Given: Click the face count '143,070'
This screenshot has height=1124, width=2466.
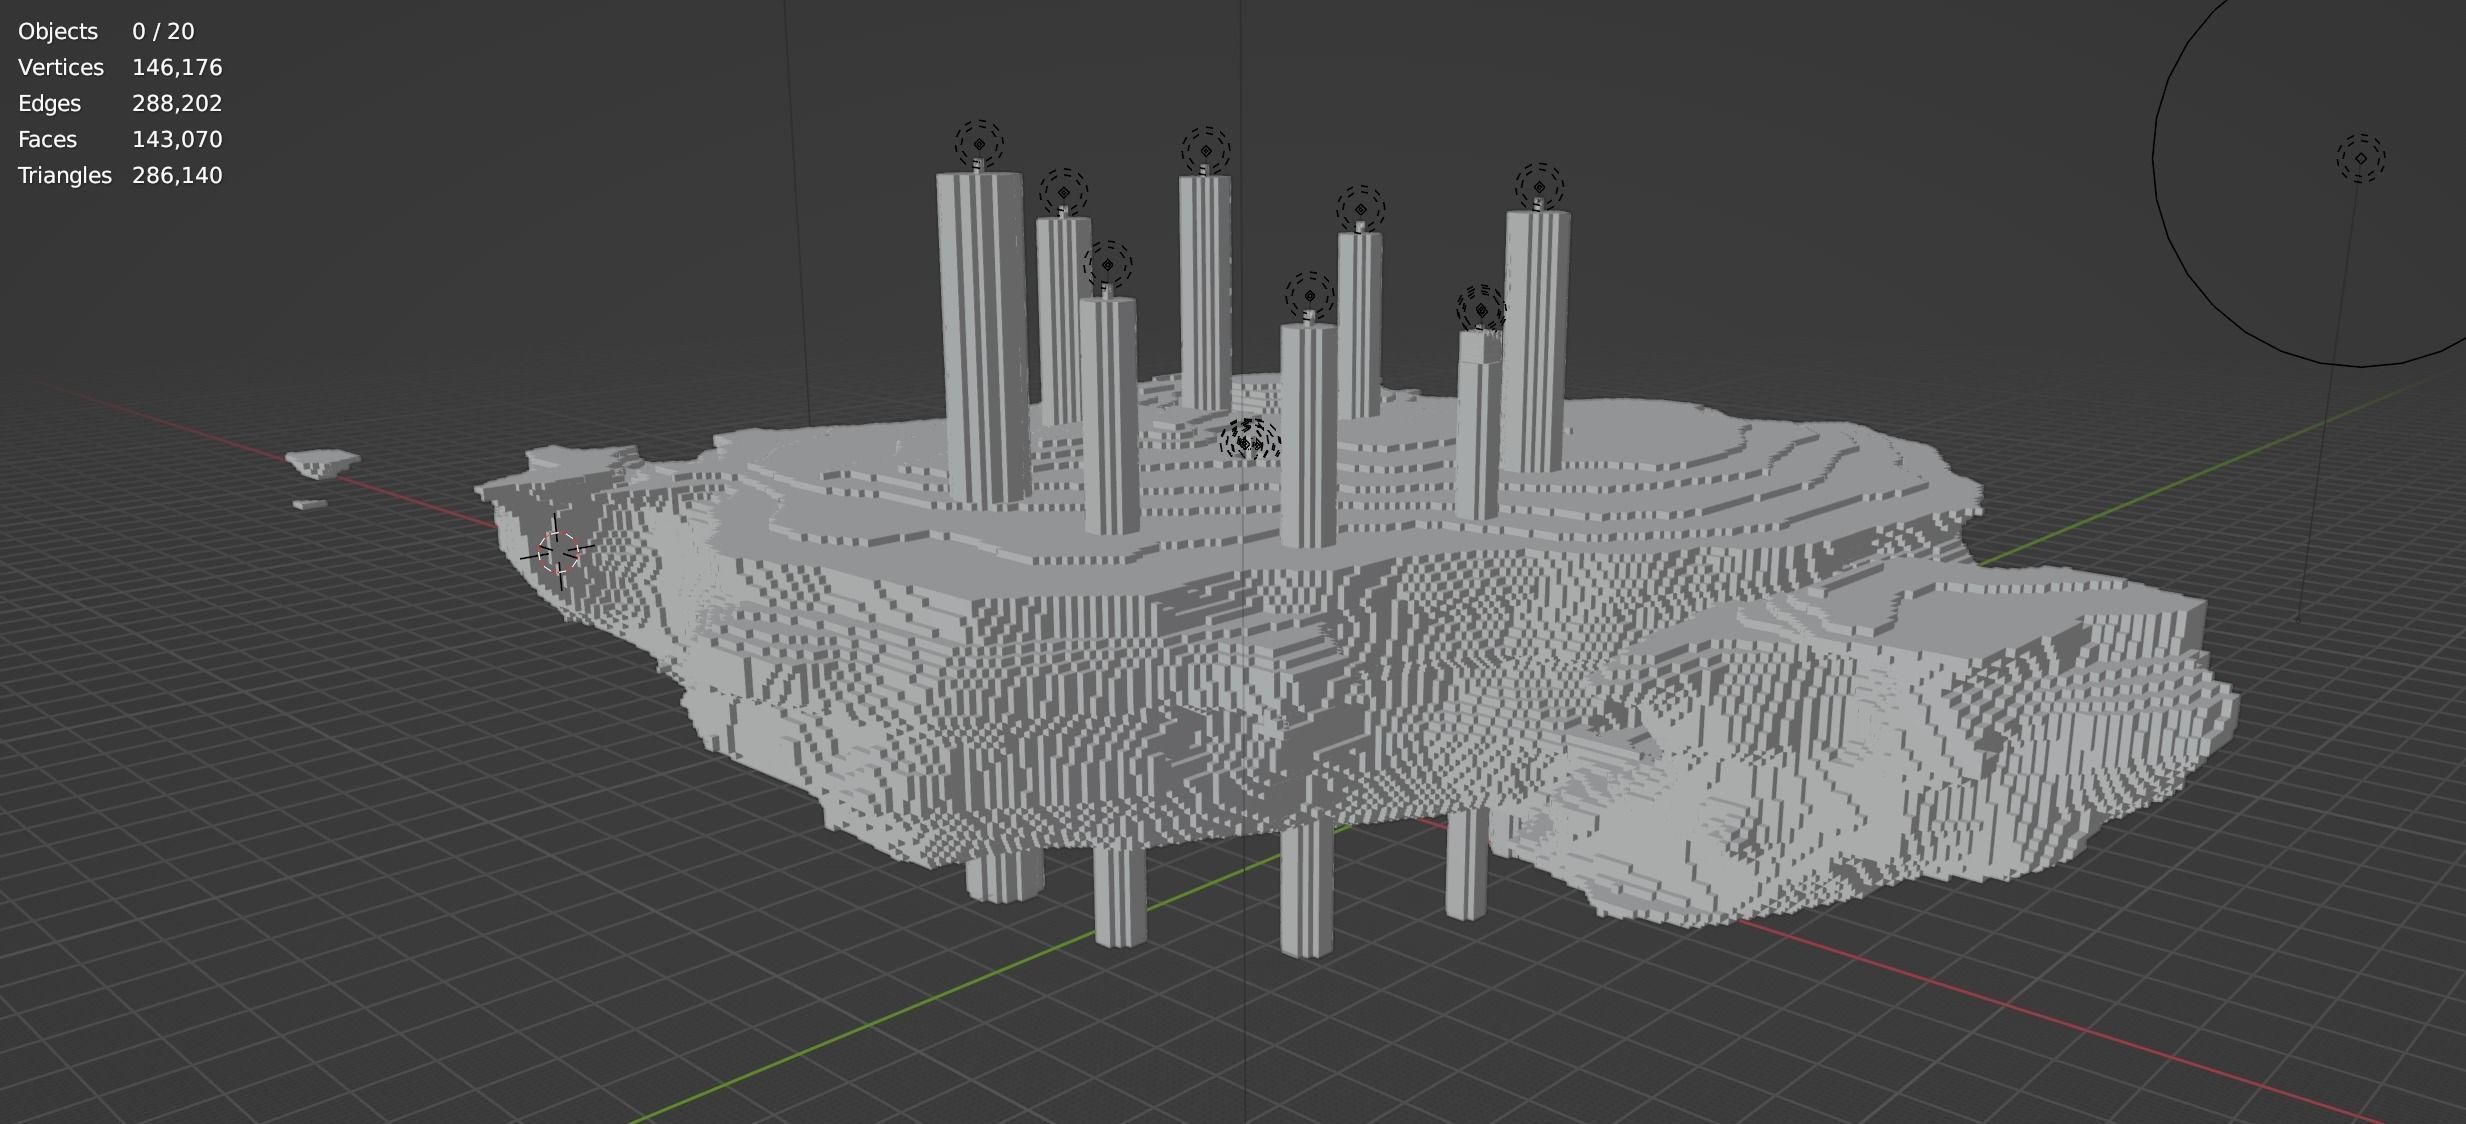Looking at the screenshot, I should (x=177, y=139).
